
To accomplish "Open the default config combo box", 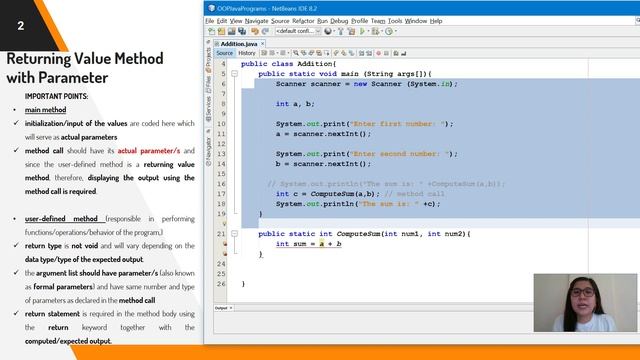I will [x=298, y=31].
